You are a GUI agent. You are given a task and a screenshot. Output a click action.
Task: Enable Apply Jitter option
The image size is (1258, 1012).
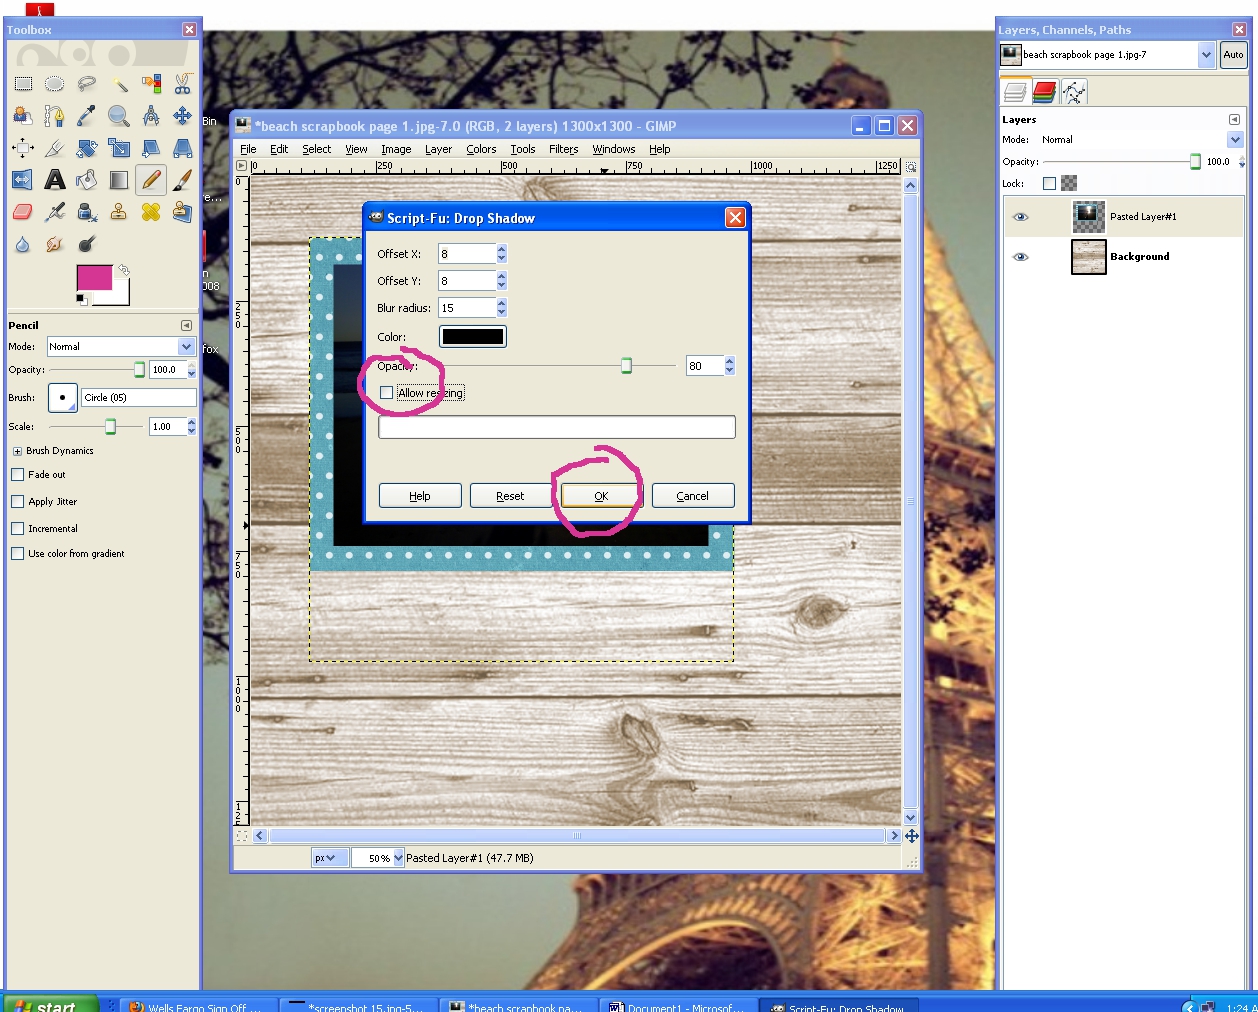[18, 502]
